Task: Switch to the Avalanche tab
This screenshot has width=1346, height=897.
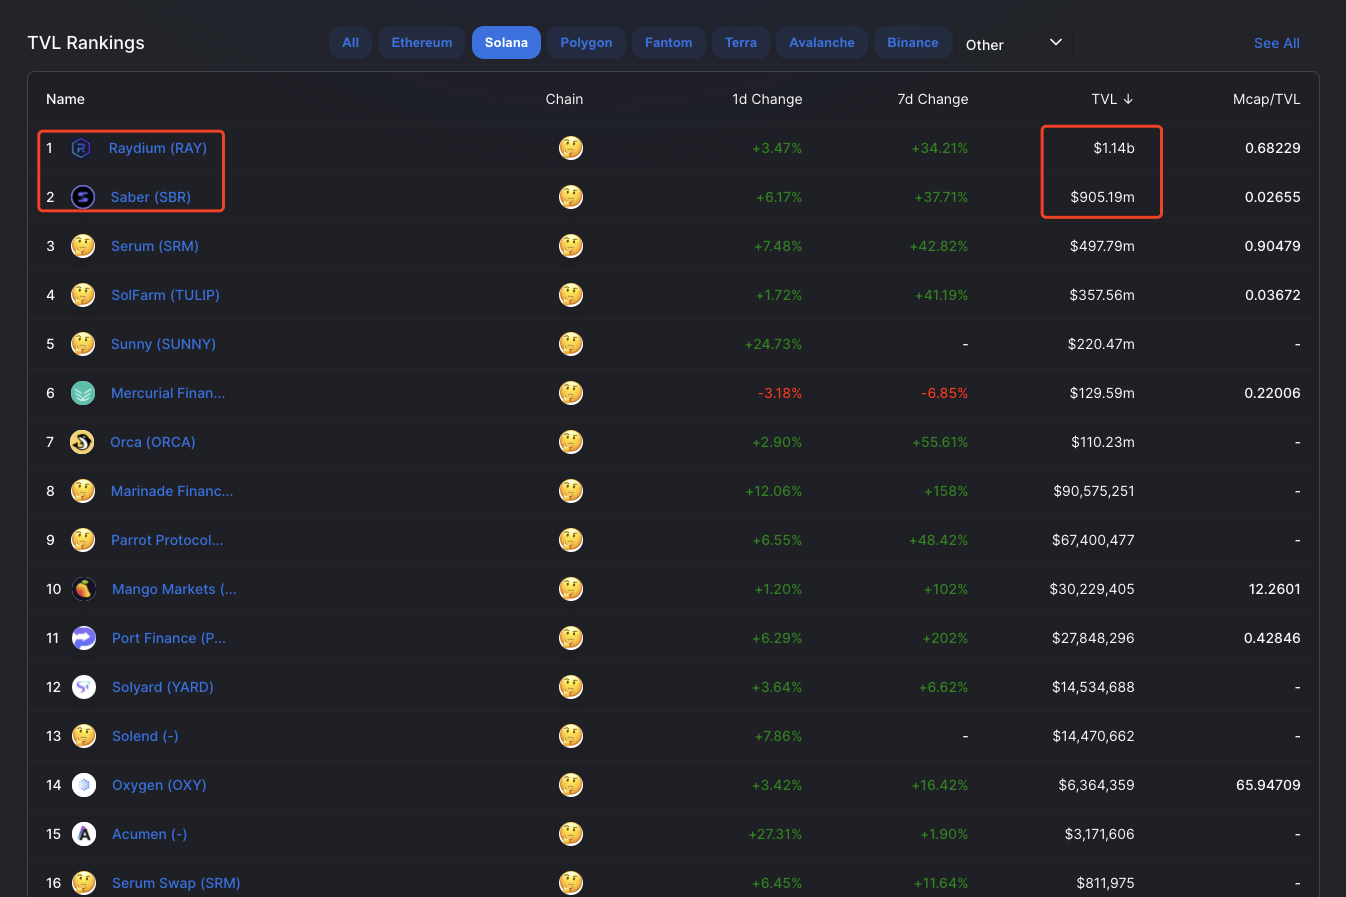Action: click(822, 43)
